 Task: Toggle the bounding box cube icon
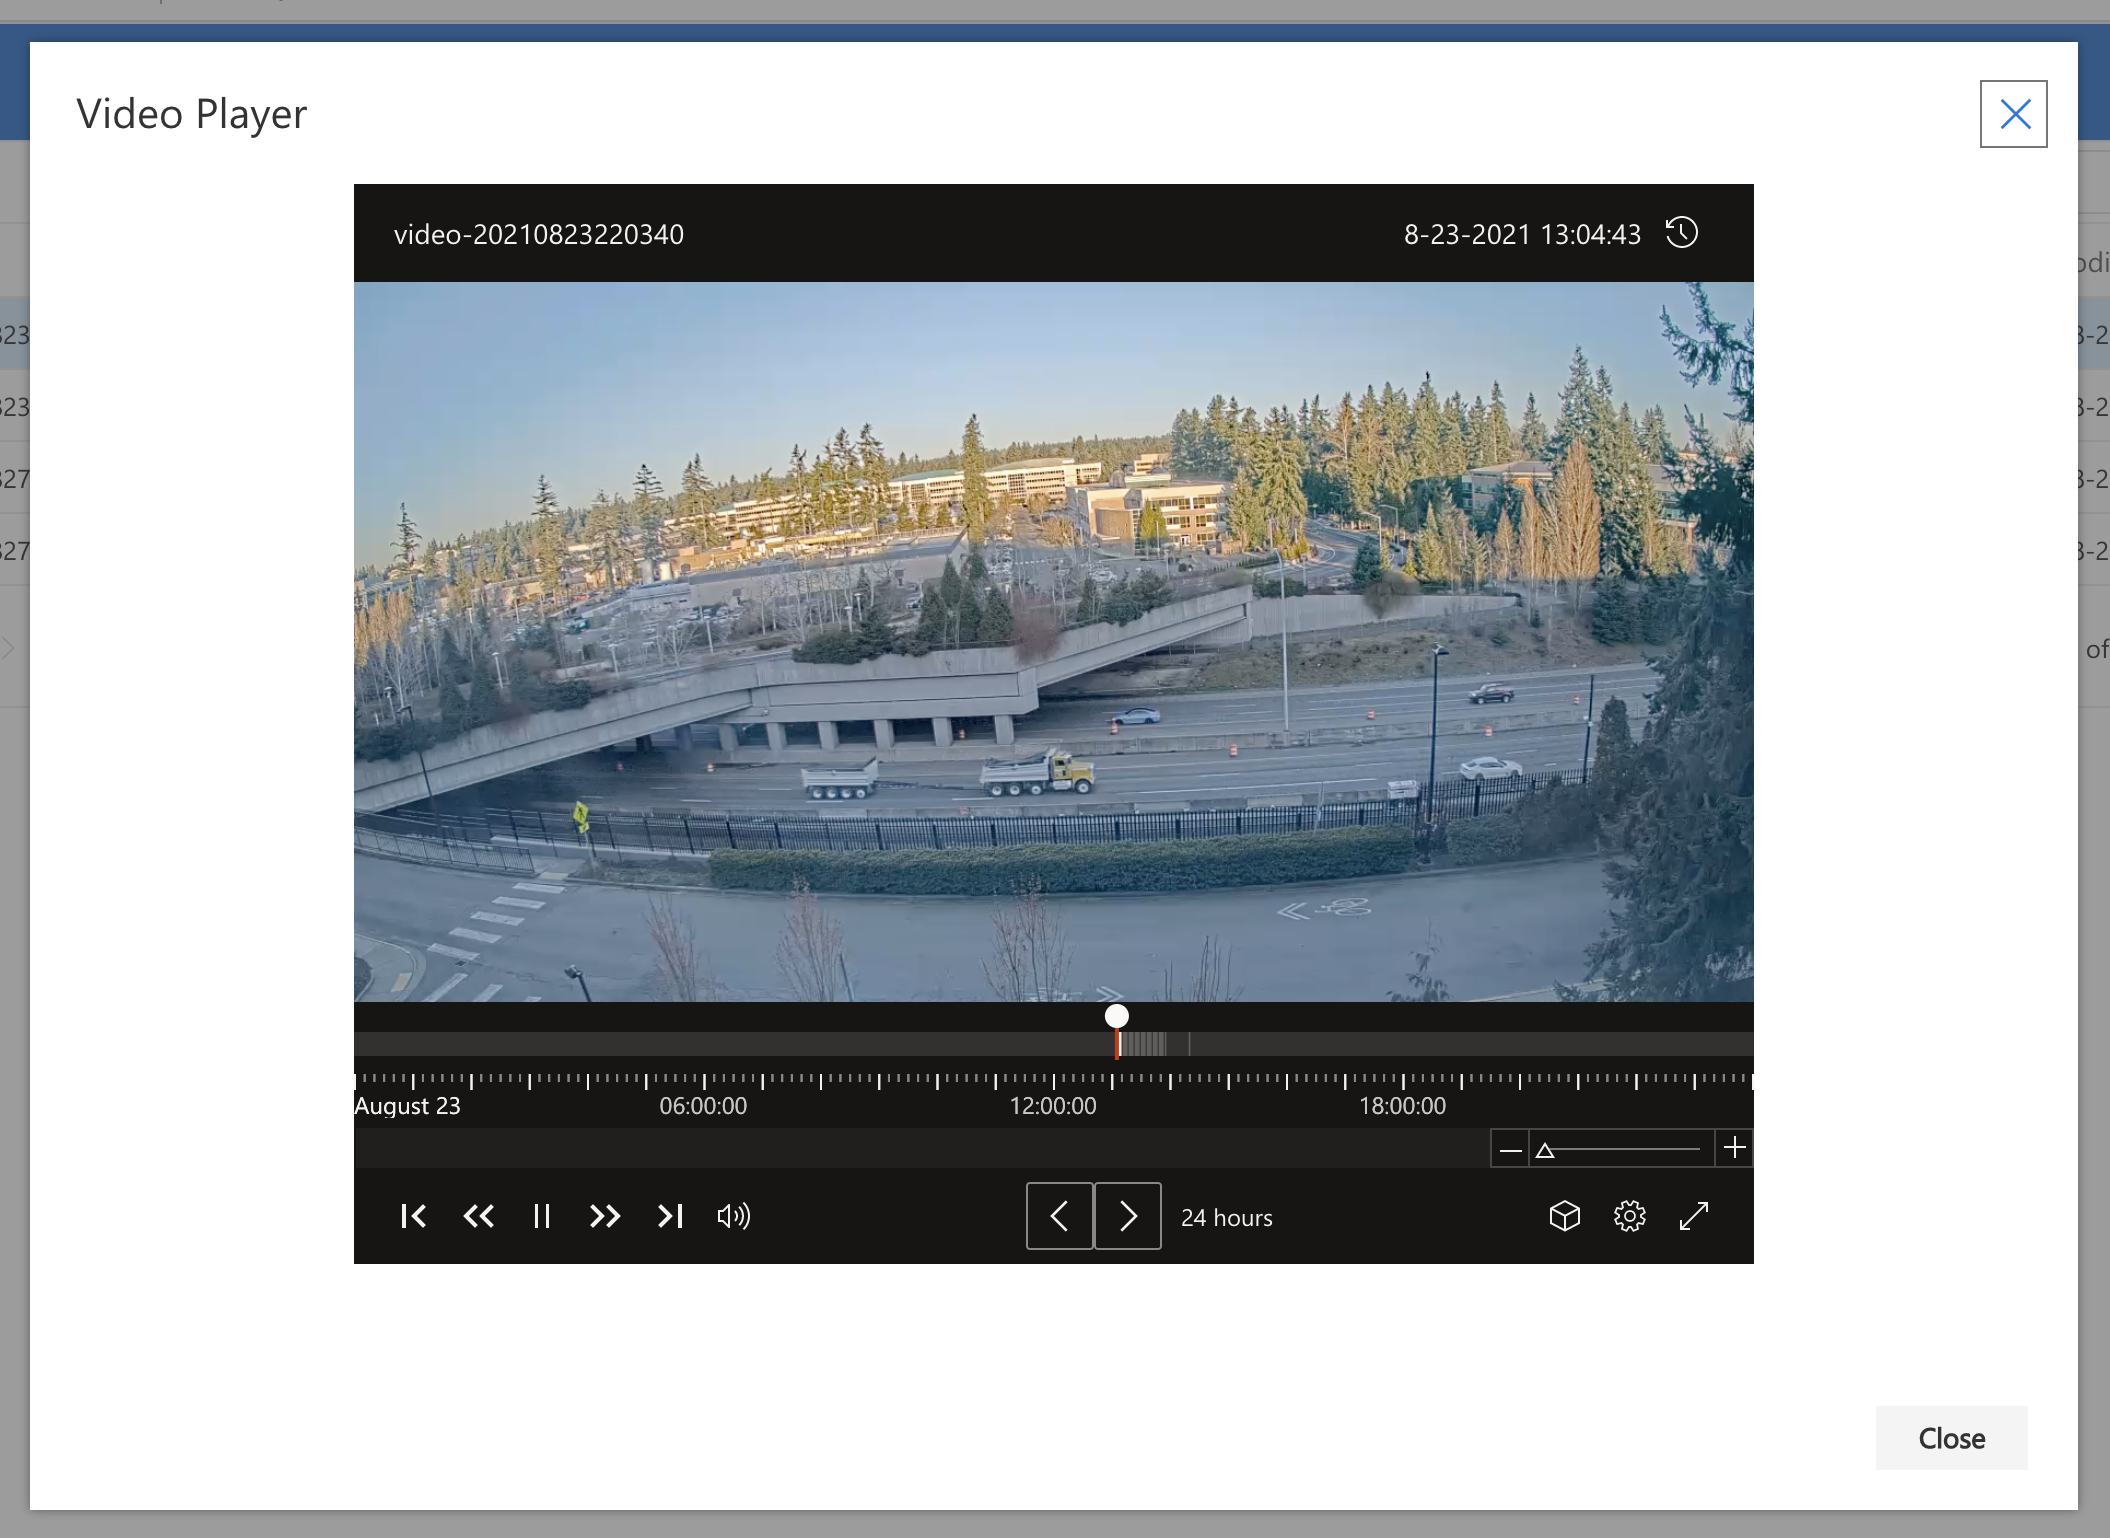[x=1564, y=1216]
